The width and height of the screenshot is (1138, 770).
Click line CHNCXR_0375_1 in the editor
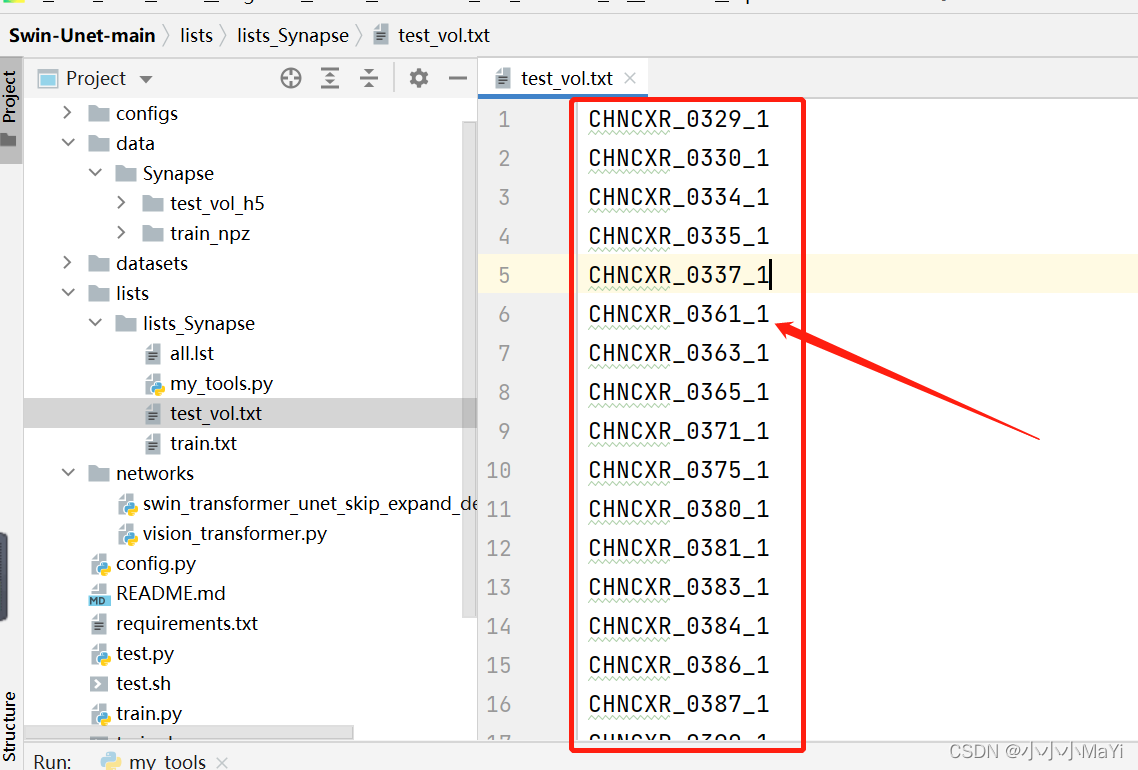tap(678, 470)
